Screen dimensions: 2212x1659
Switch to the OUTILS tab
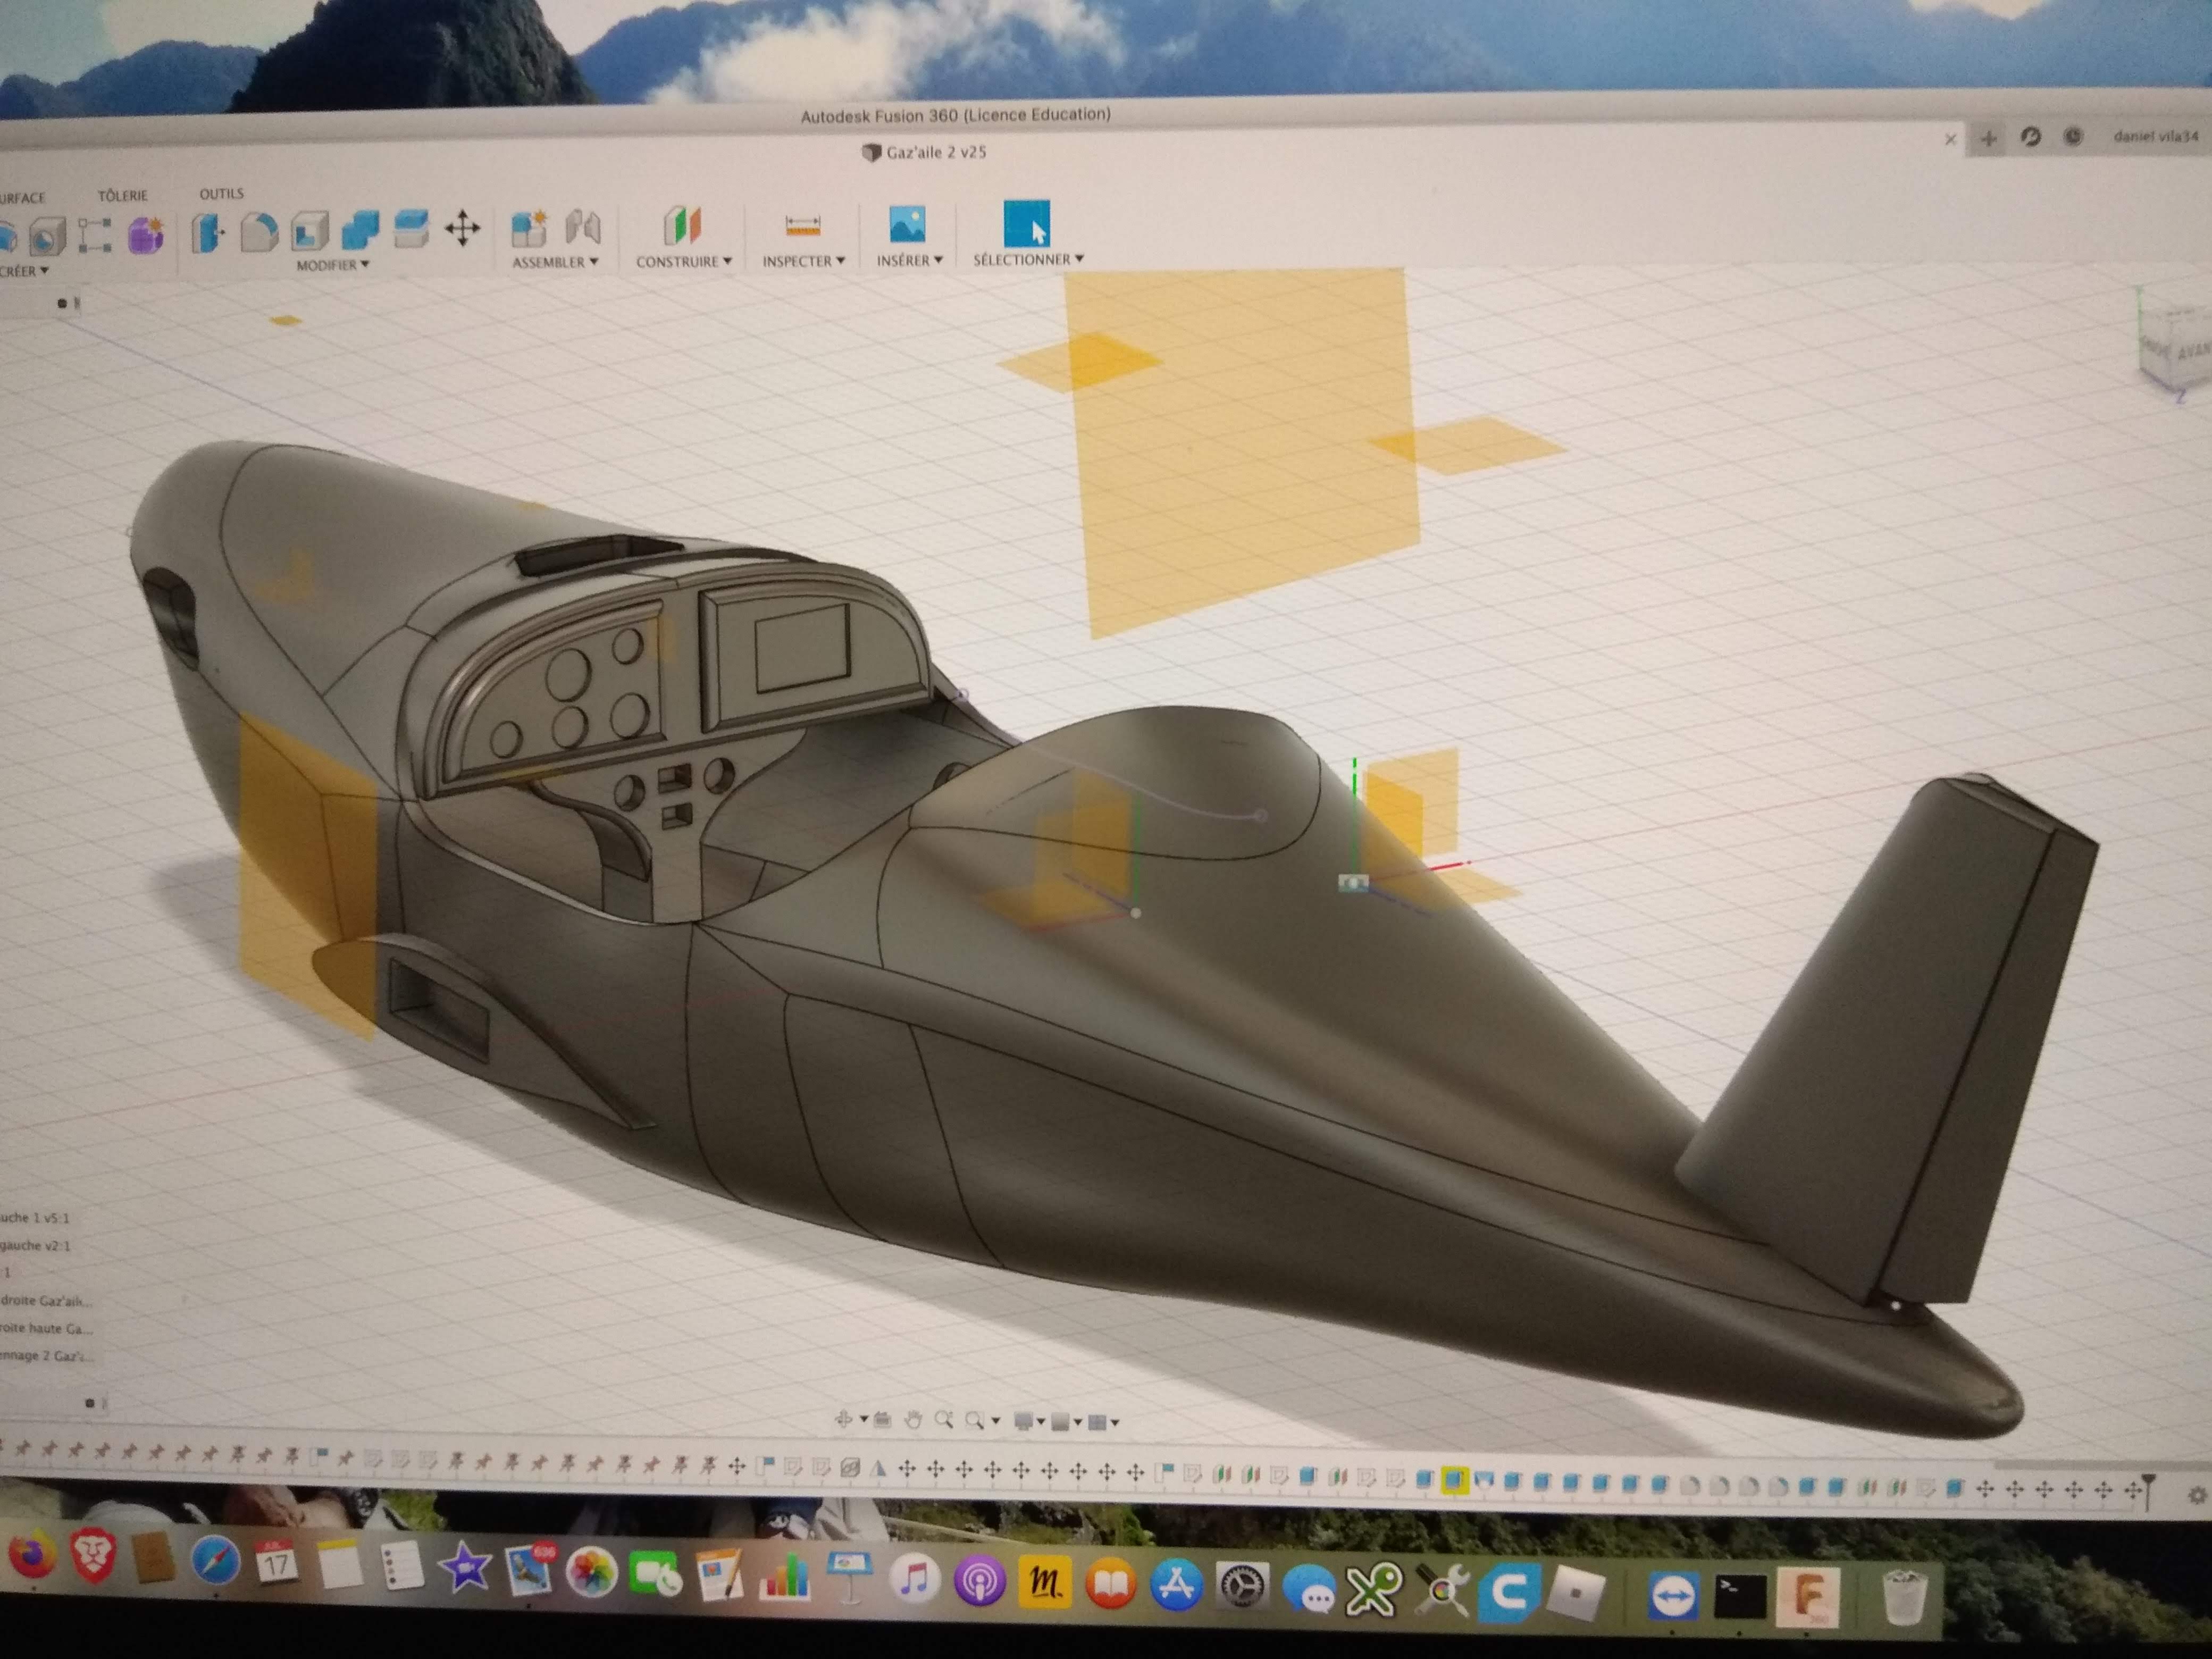click(x=221, y=194)
